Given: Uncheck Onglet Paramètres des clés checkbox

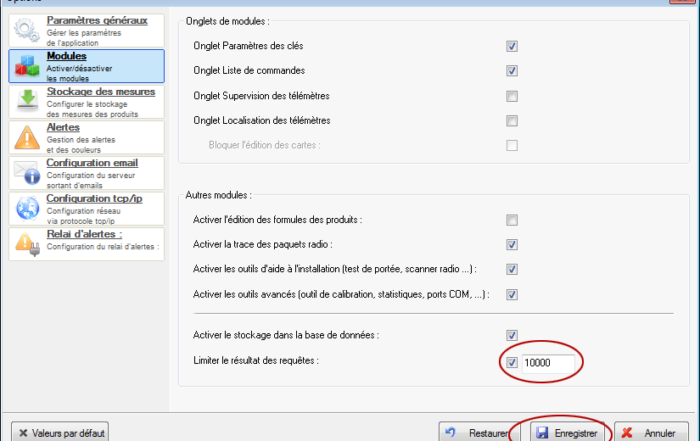Looking at the screenshot, I should point(512,46).
